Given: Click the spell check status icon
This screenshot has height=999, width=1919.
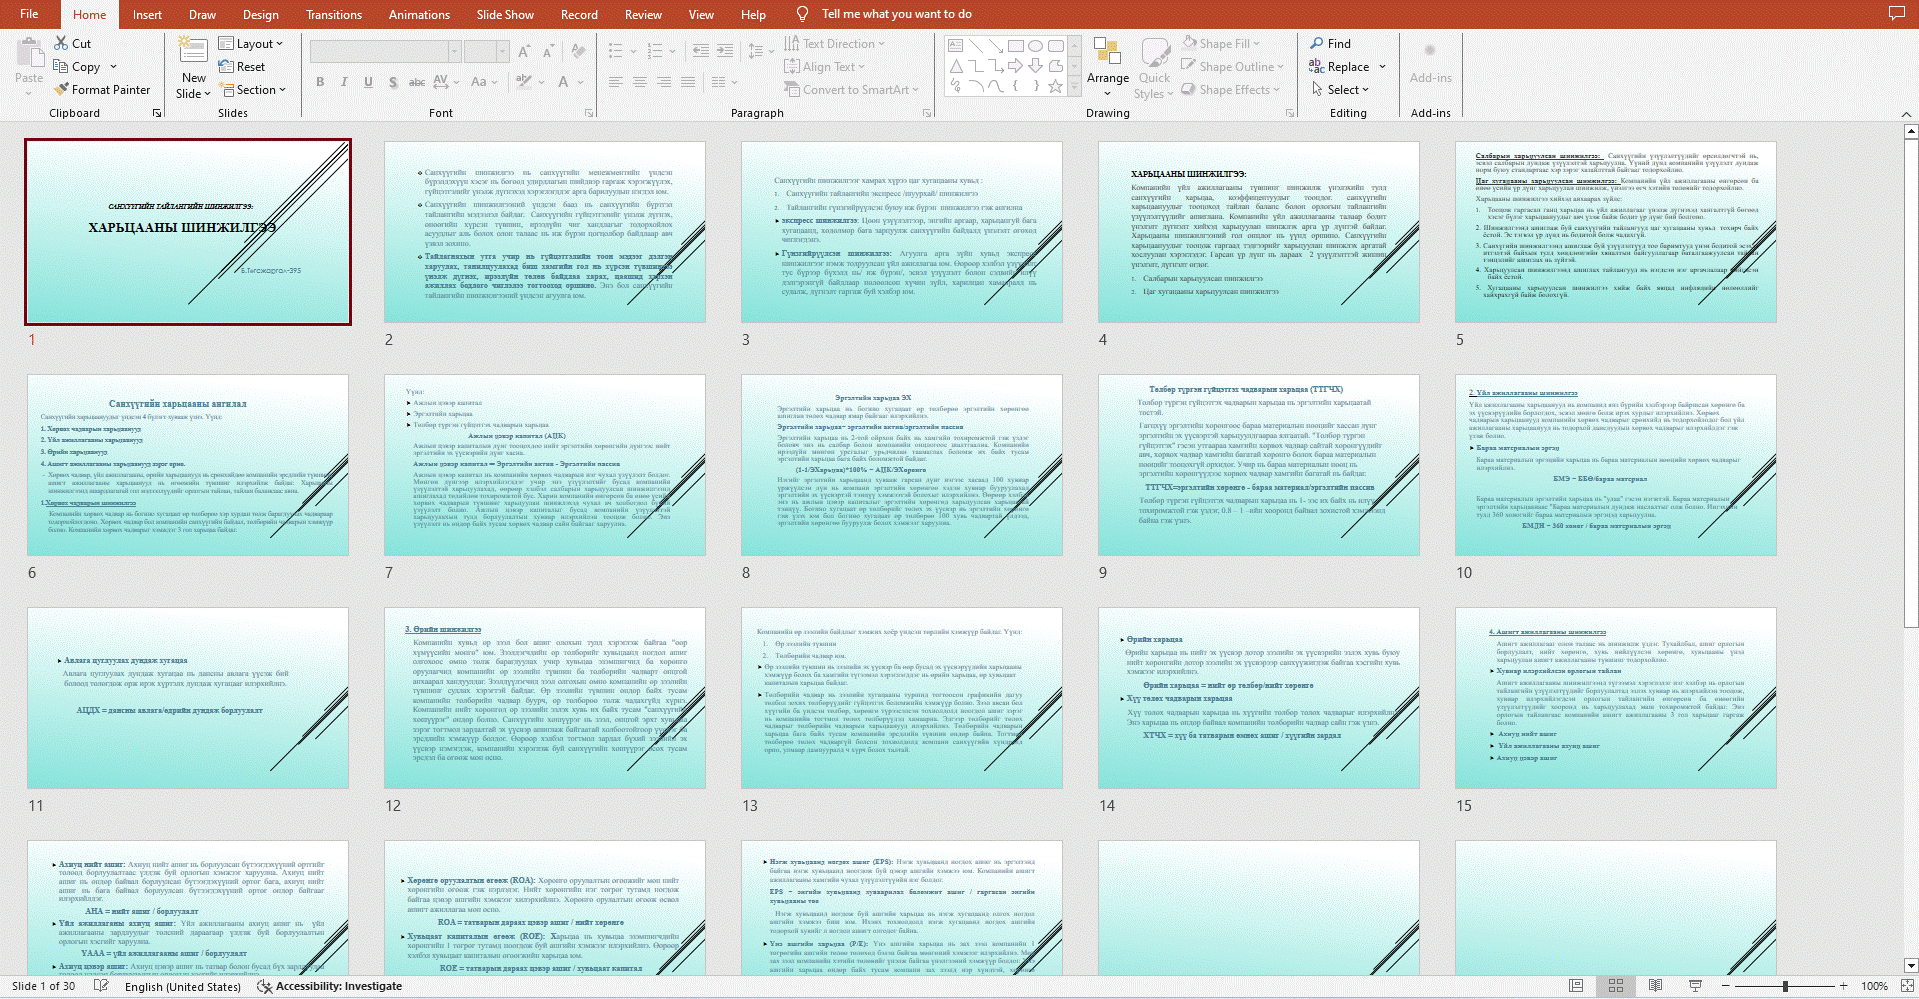Looking at the screenshot, I should [101, 986].
